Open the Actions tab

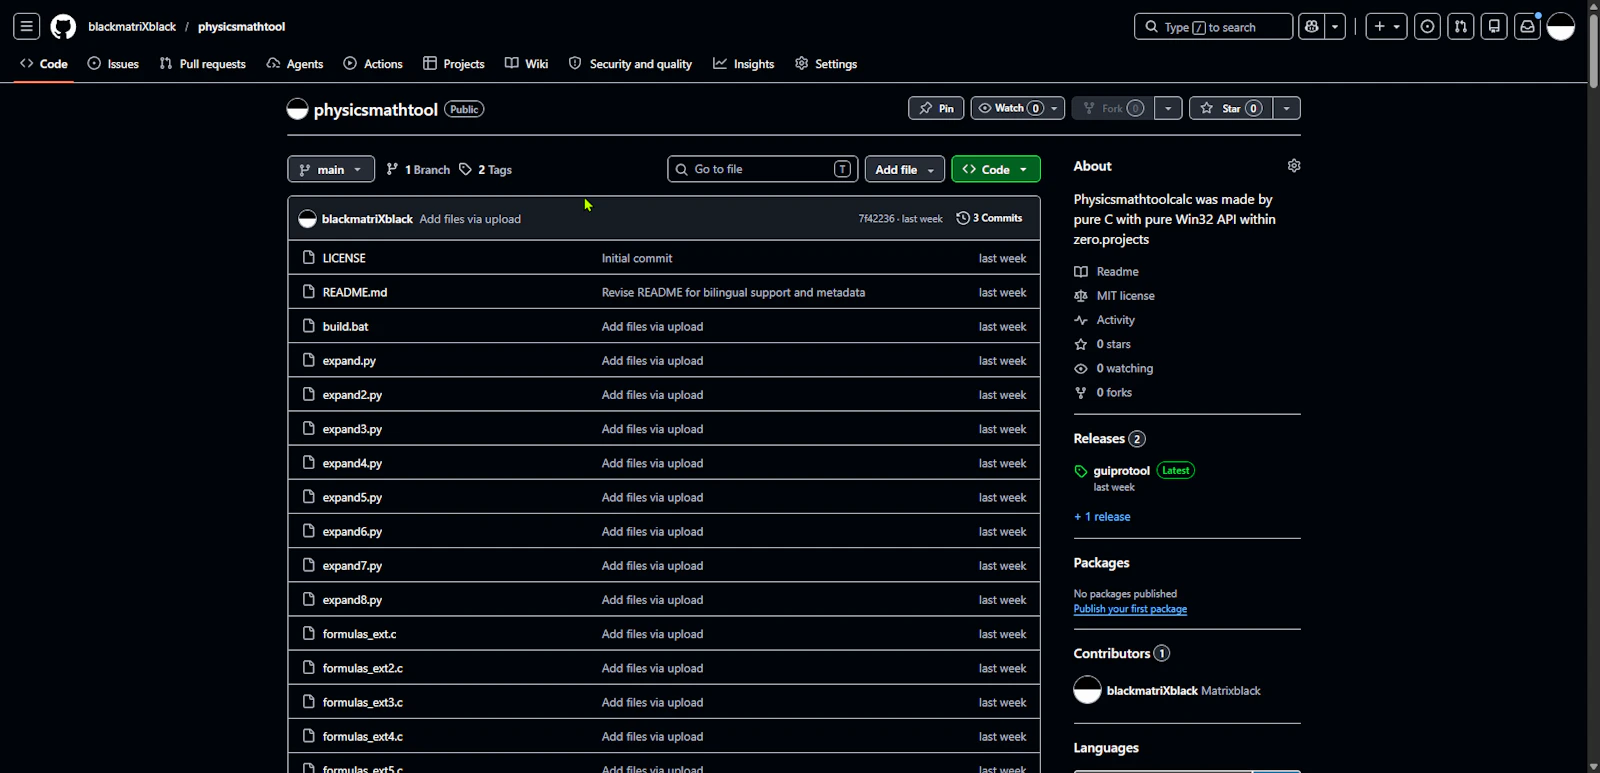pyautogui.click(x=373, y=64)
